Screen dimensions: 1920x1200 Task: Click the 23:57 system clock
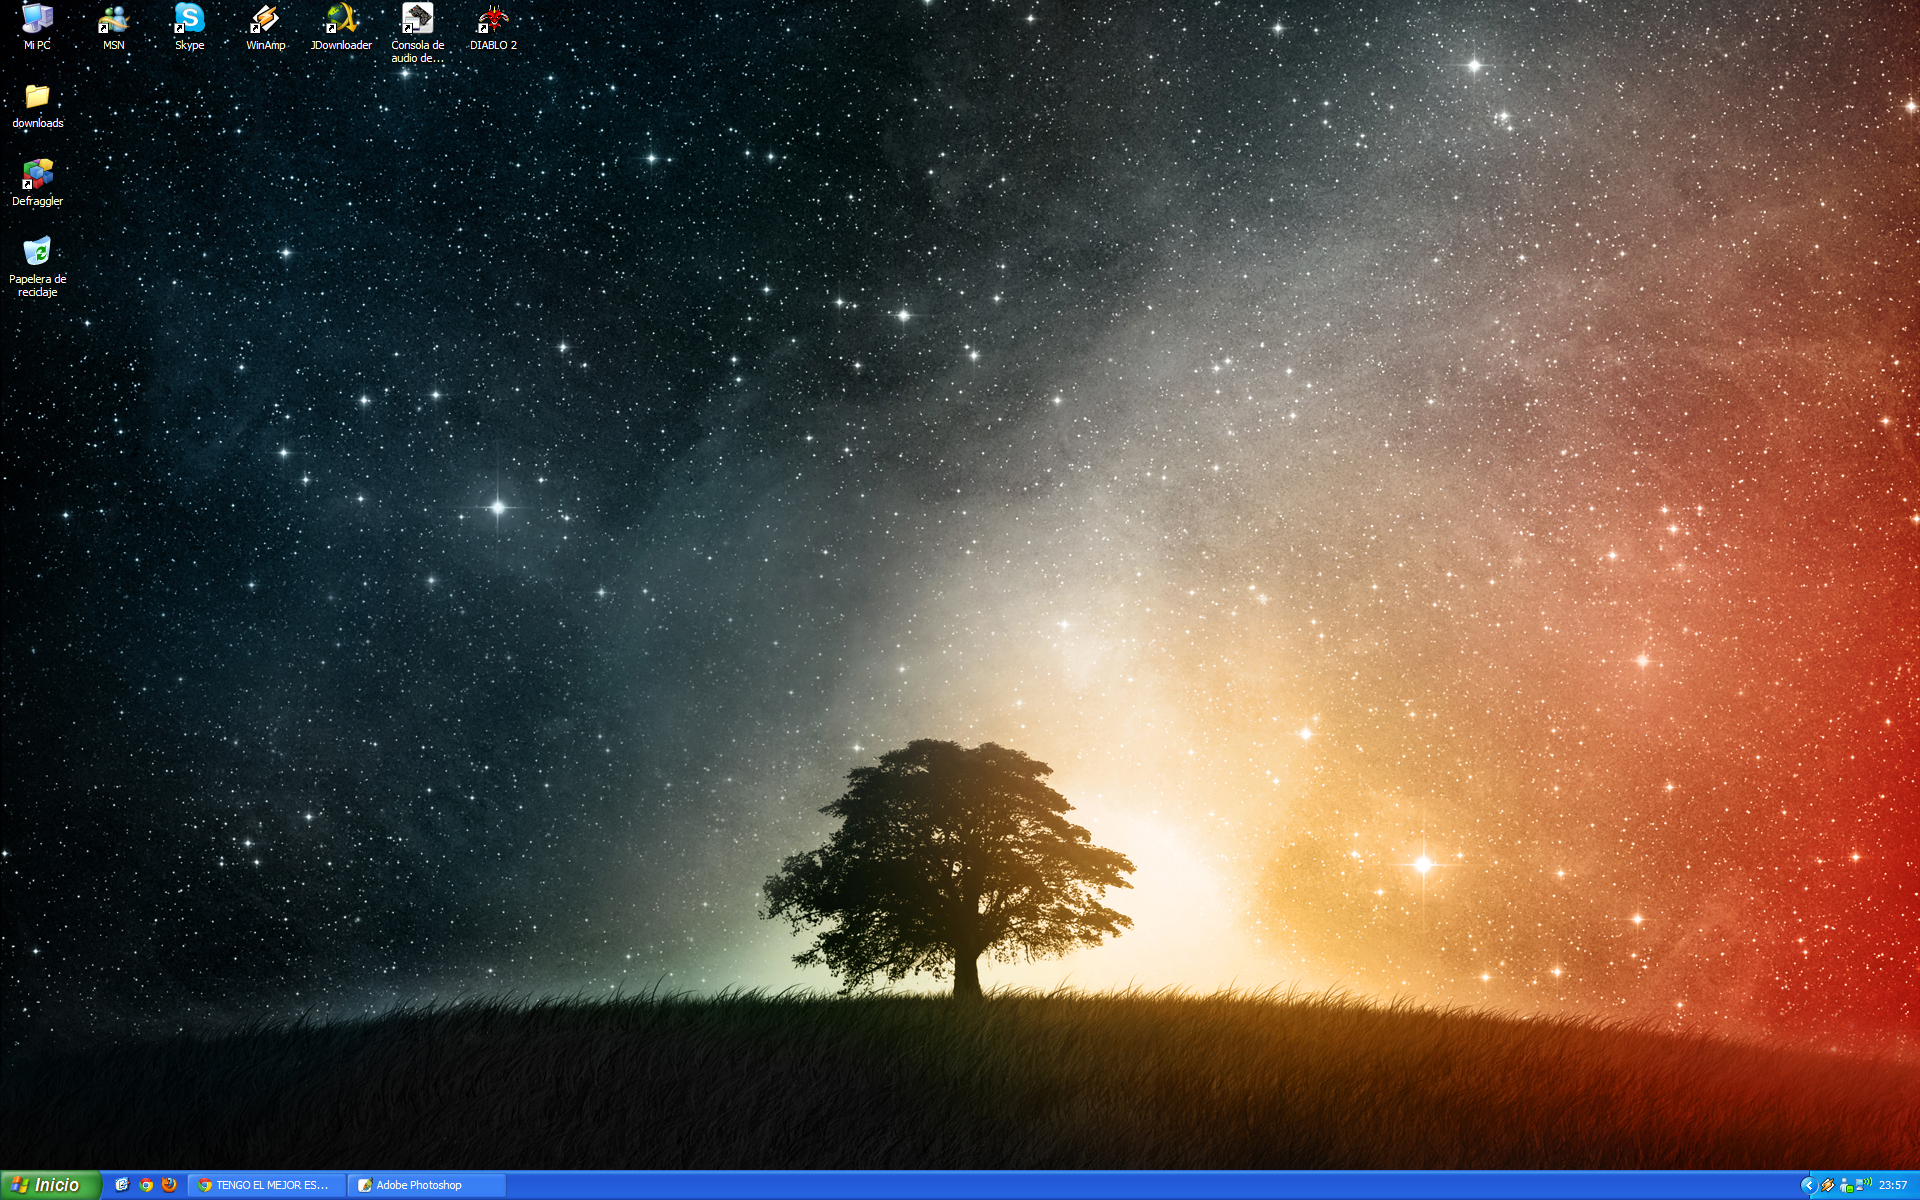[x=1893, y=1185]
